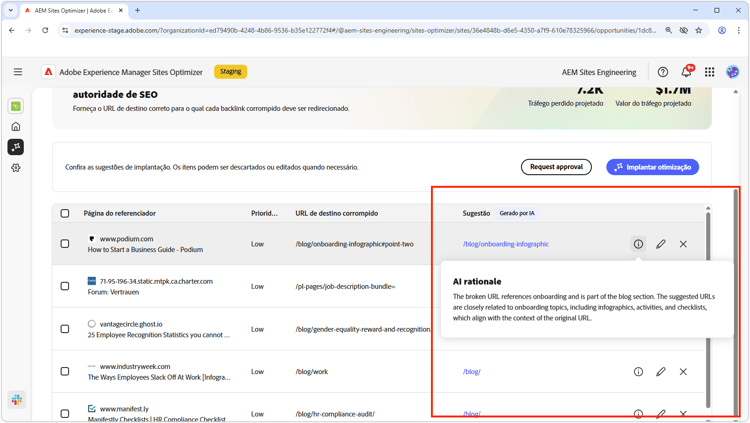Viewport: 750px width, 423px height.
Task: Open the Chrome profile icon
Action: coord(722,30)
